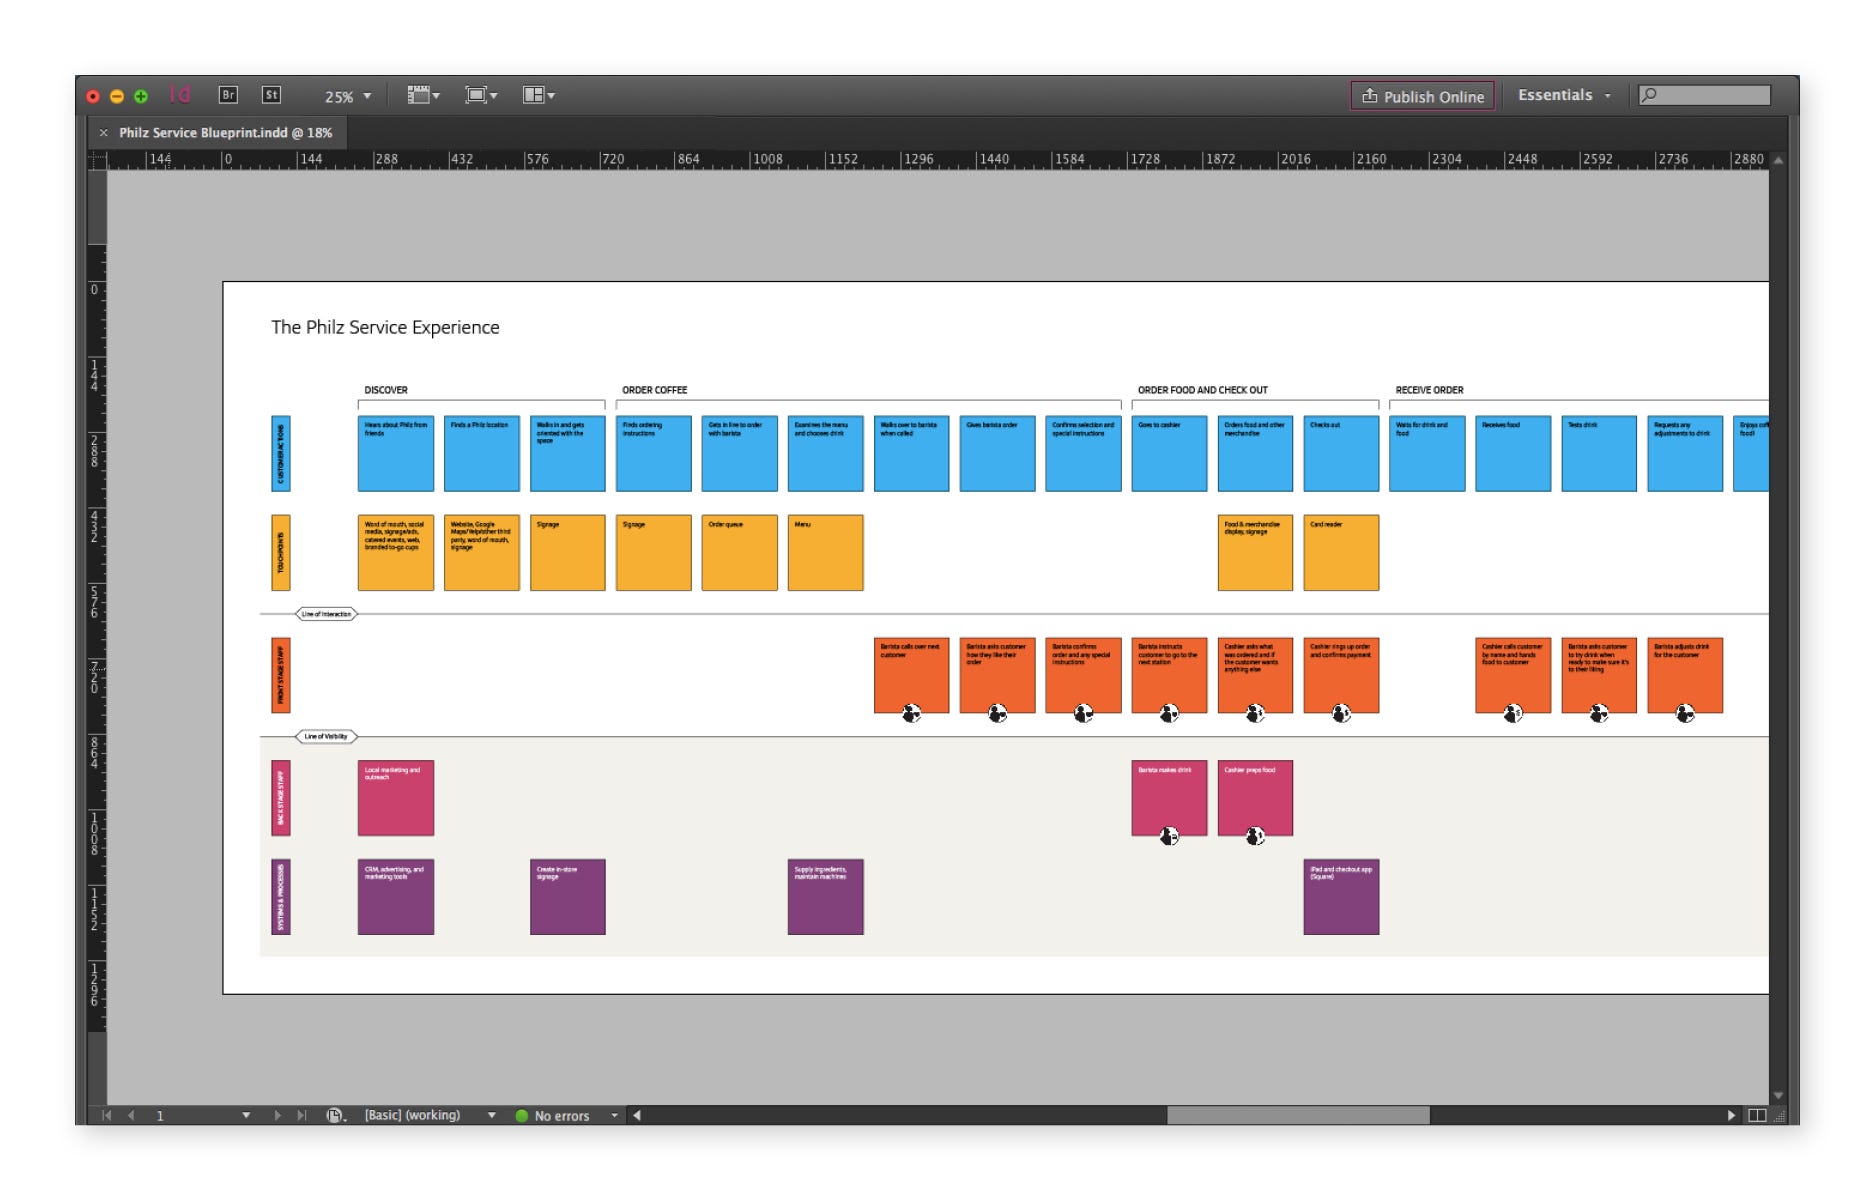Select the pink BACK STAGE STAFF row label

pos(281,798)
